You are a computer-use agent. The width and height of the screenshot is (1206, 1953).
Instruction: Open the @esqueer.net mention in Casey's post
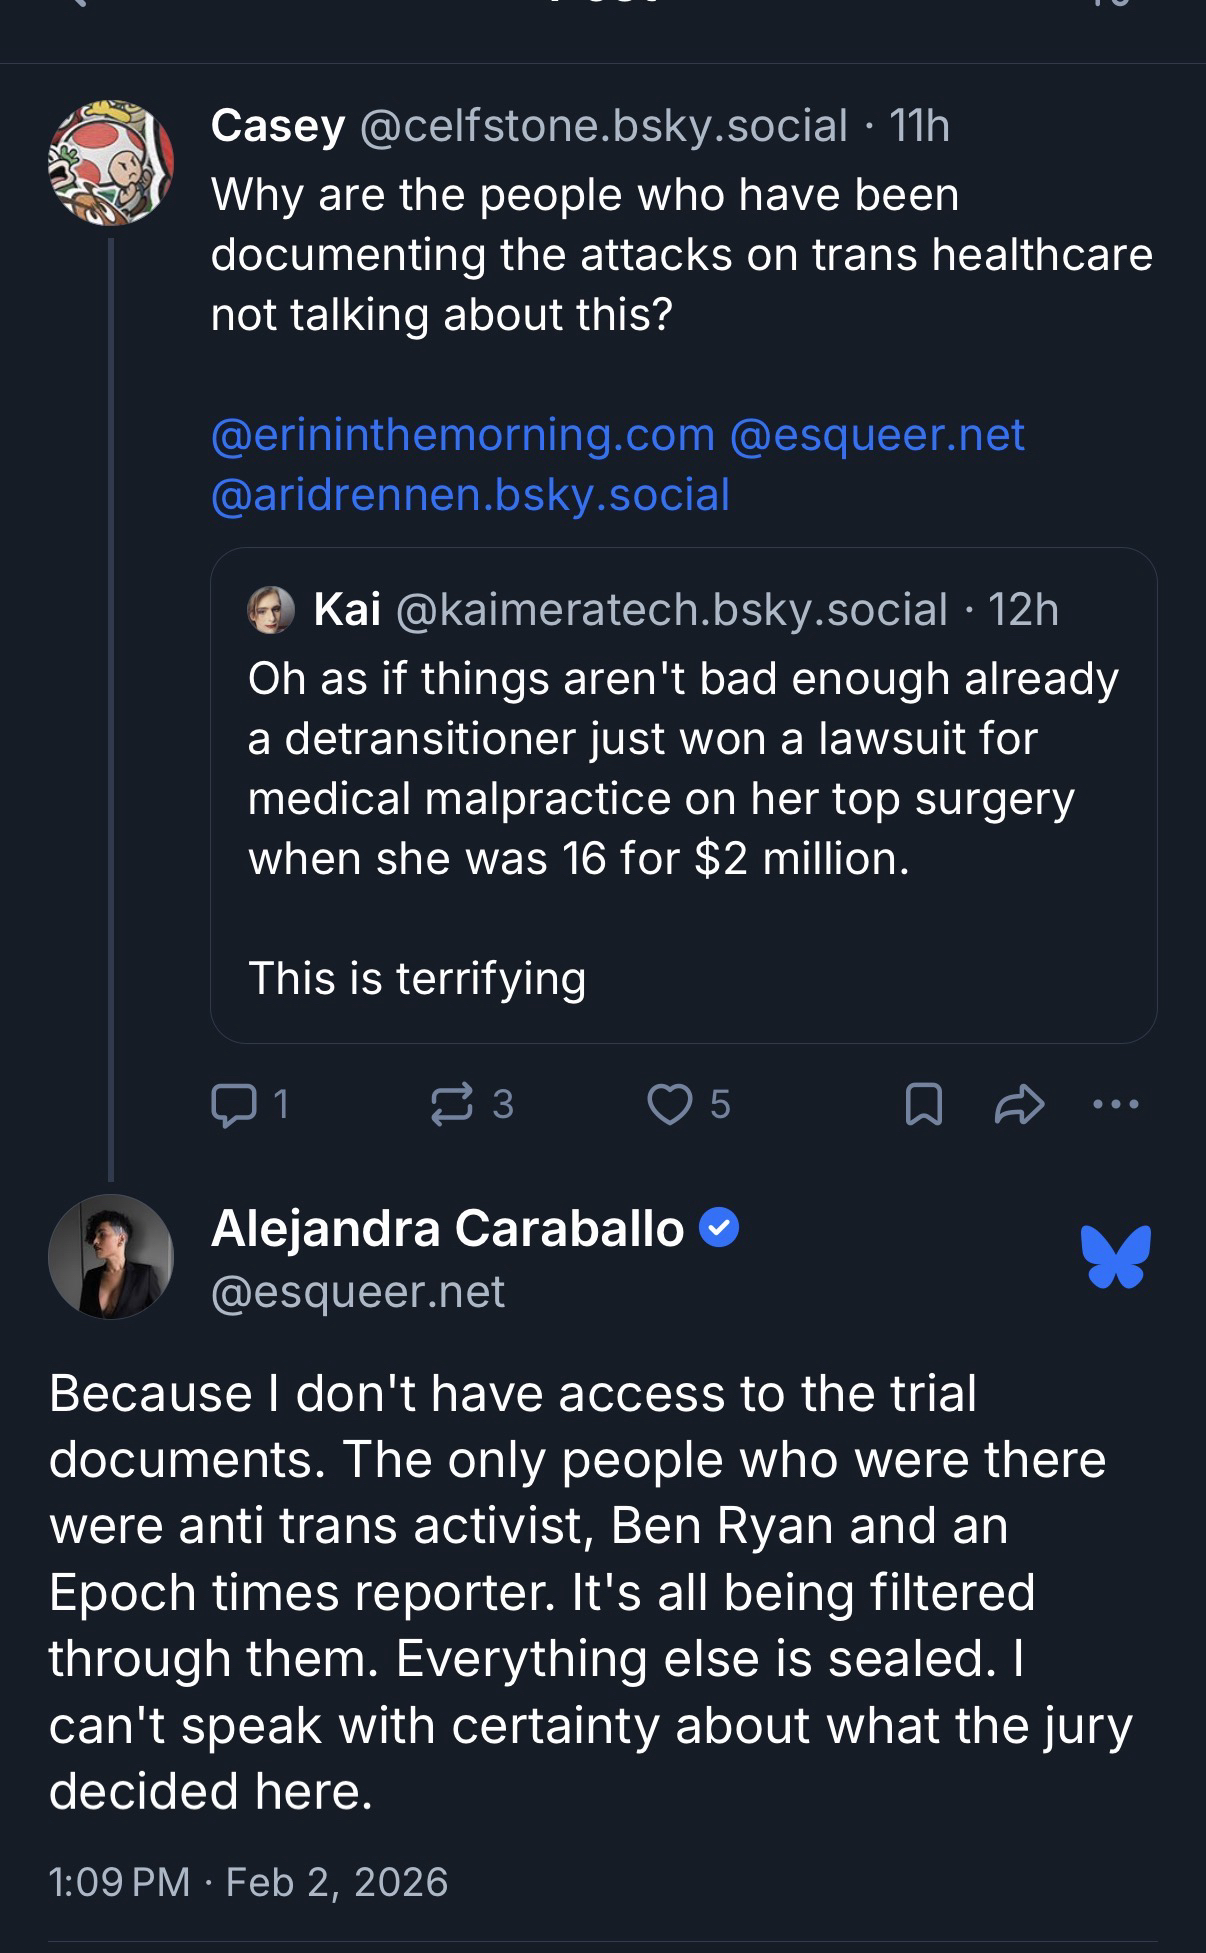click(877, 435)
